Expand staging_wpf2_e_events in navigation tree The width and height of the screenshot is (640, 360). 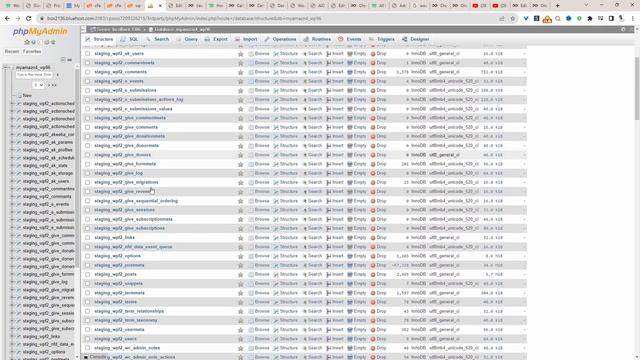coord(12,204)
